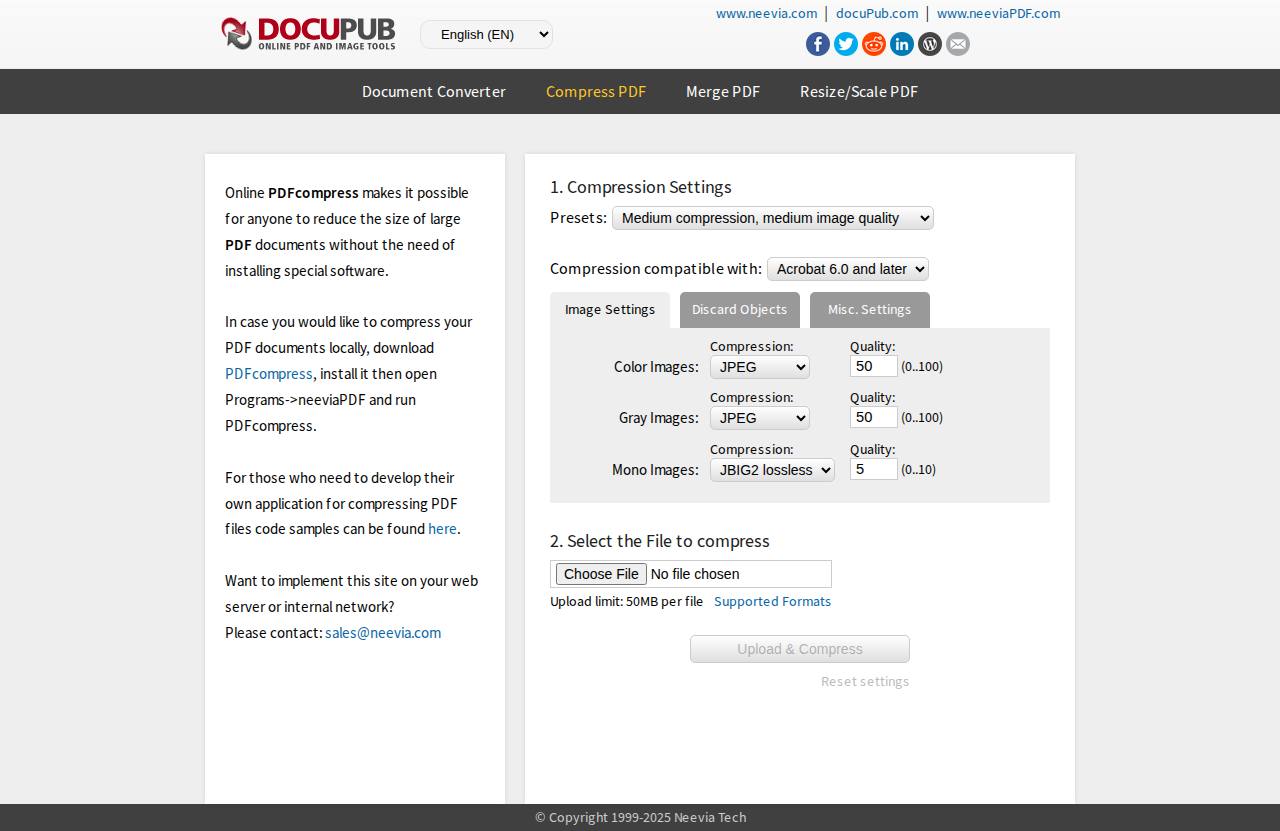
Task: Click the DocuPub logo
Action: click(x=308, y=34)
